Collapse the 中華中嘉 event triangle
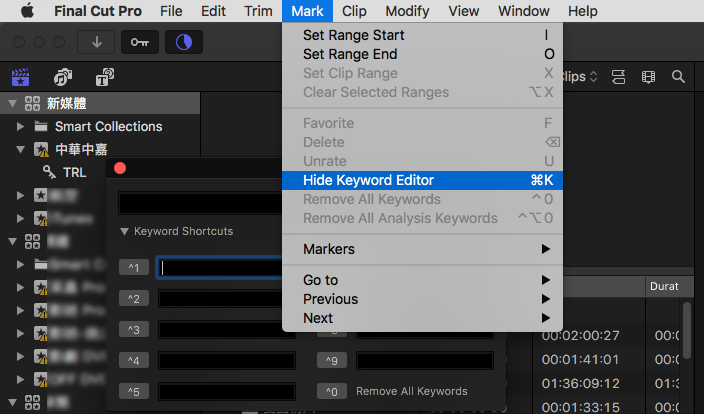The image size is (704, 414). coord(20,150)
